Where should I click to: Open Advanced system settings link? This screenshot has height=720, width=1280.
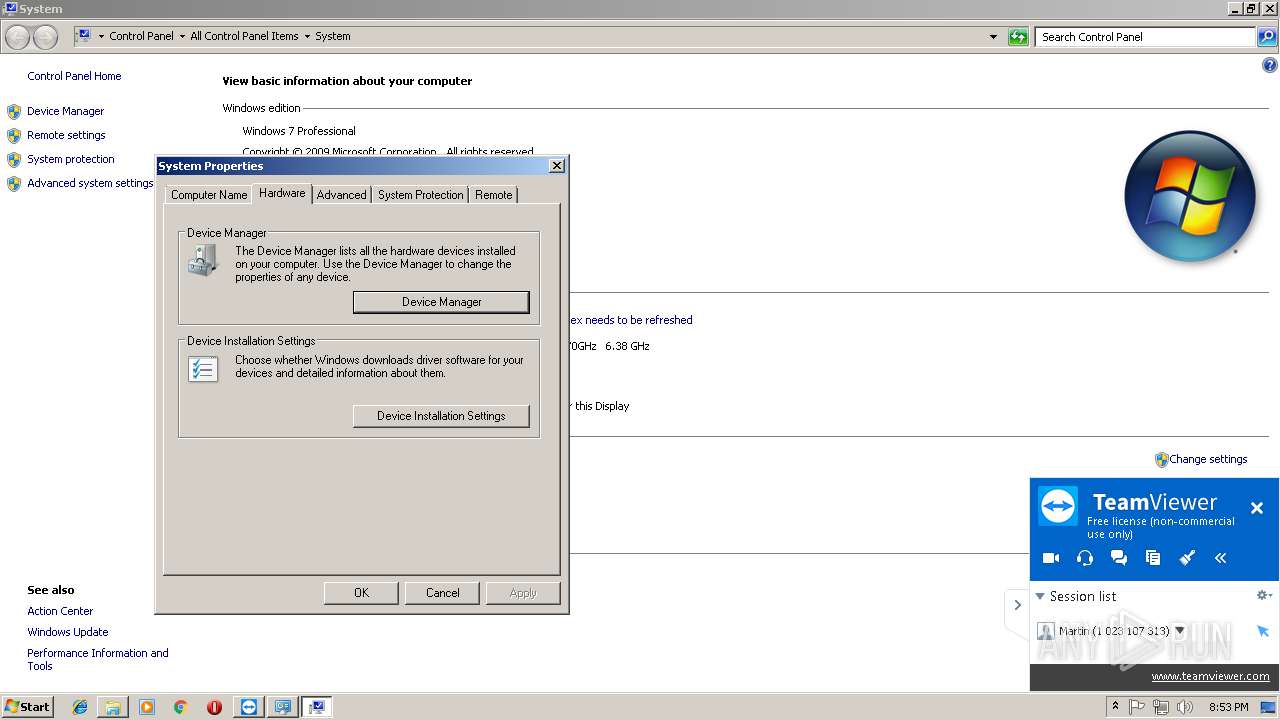[x=90, y=183]
